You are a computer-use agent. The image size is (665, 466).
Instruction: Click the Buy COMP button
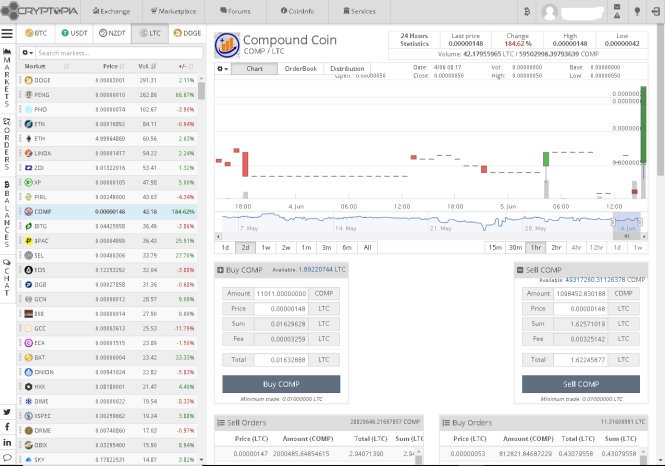281,384
